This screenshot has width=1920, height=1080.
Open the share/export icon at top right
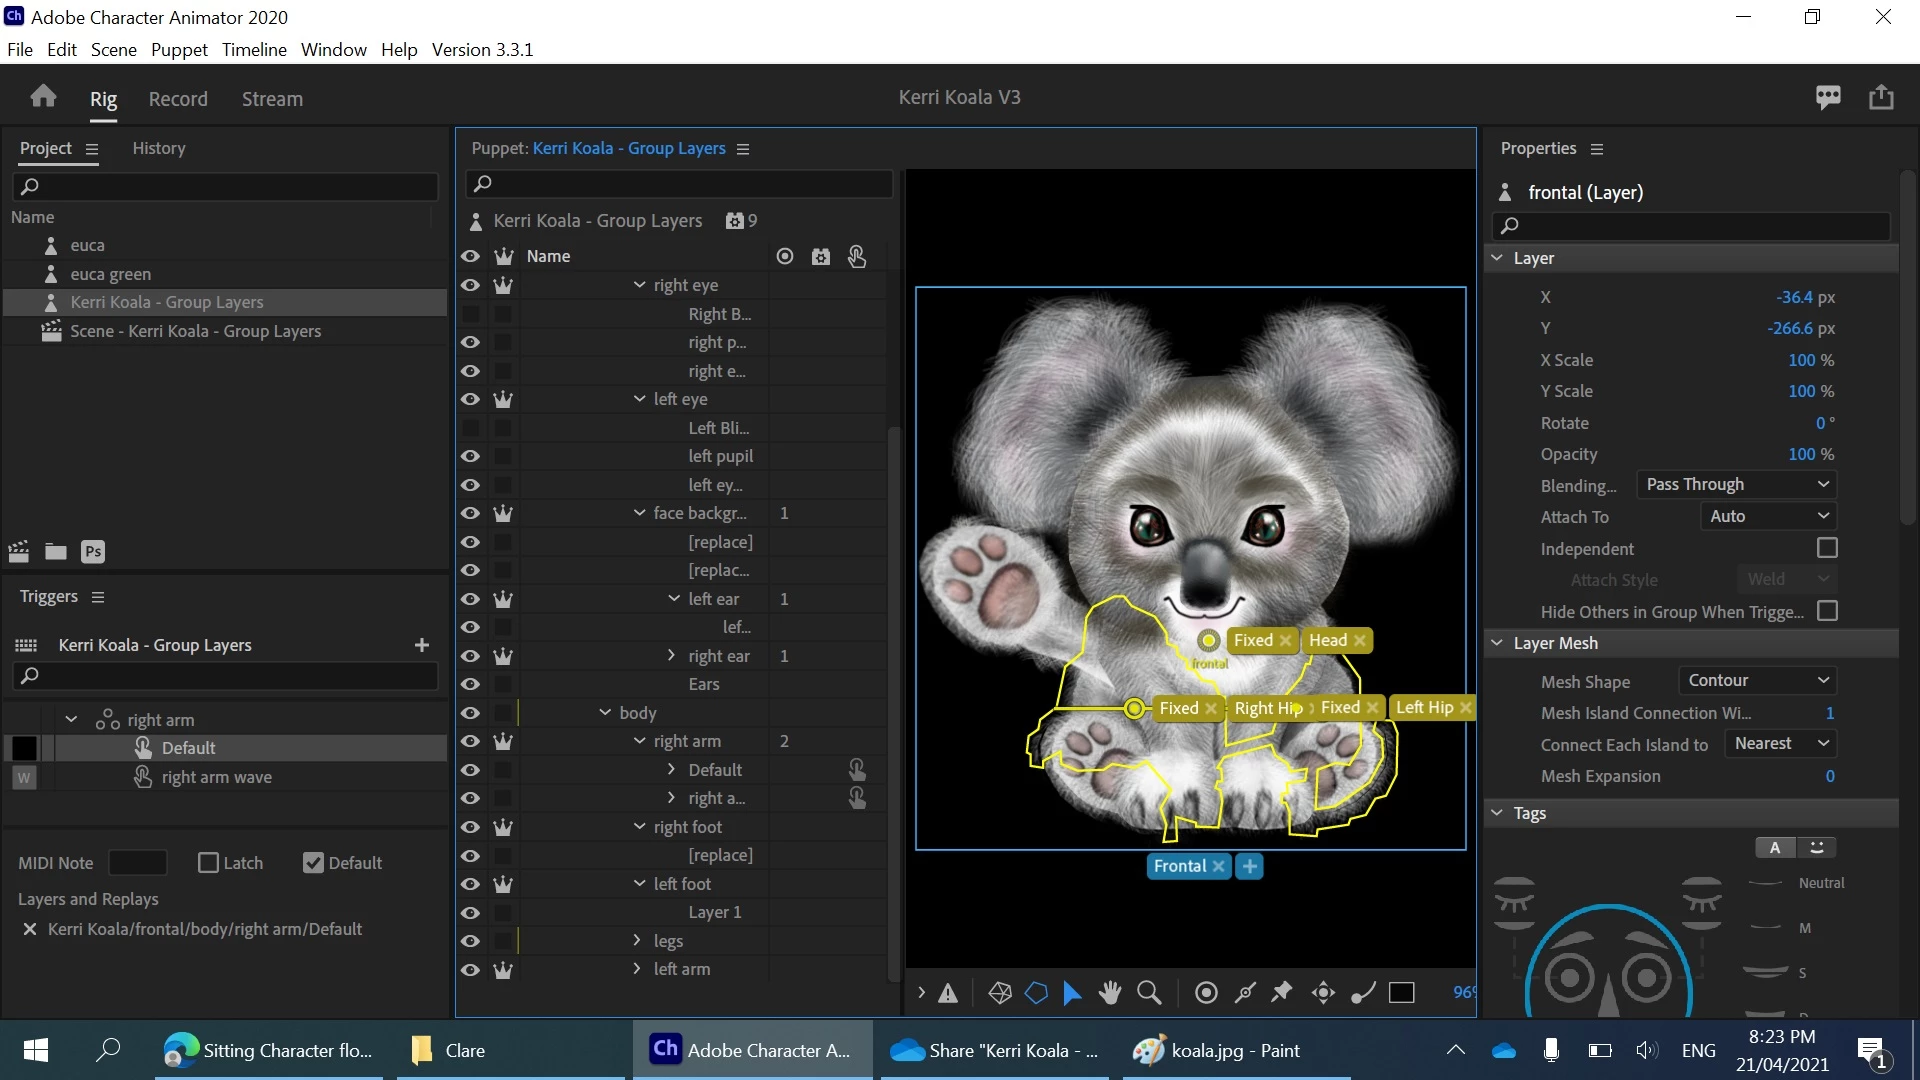tap(1881, 97)
